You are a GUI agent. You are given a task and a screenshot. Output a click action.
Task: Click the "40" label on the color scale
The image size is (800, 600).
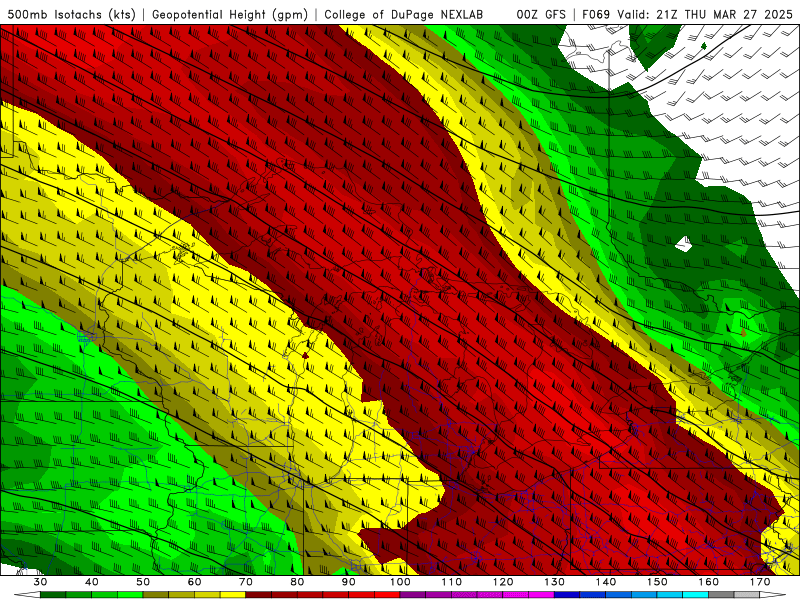click(92, 582)
